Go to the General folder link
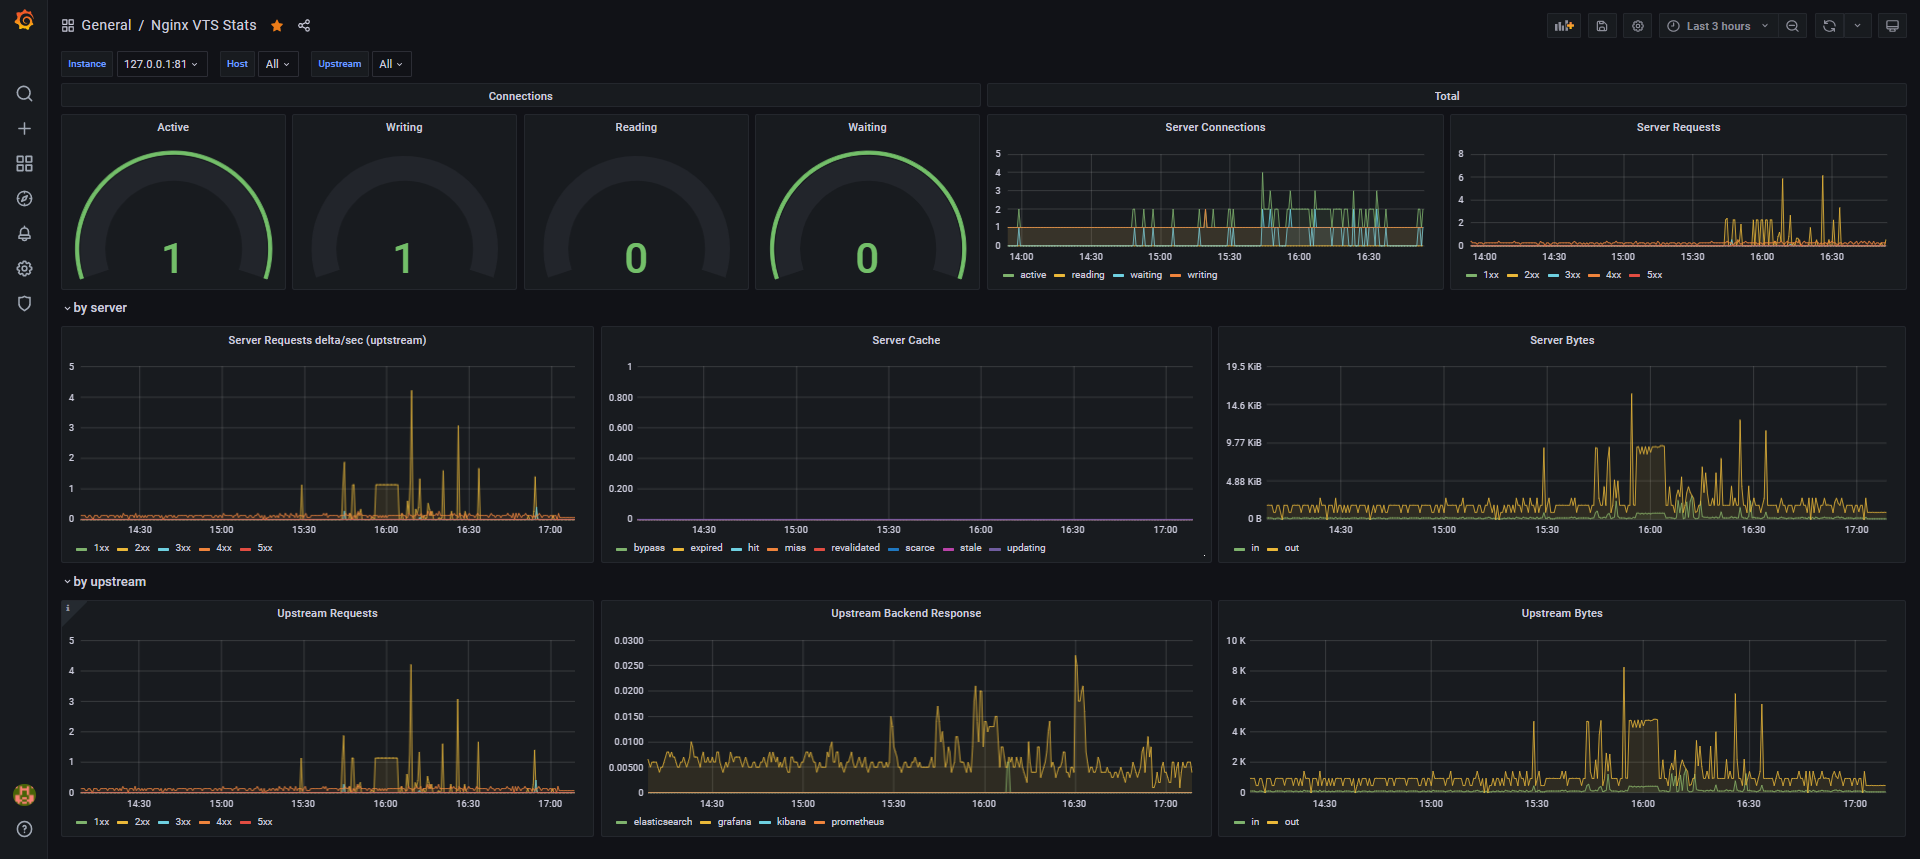 [106, 25]
